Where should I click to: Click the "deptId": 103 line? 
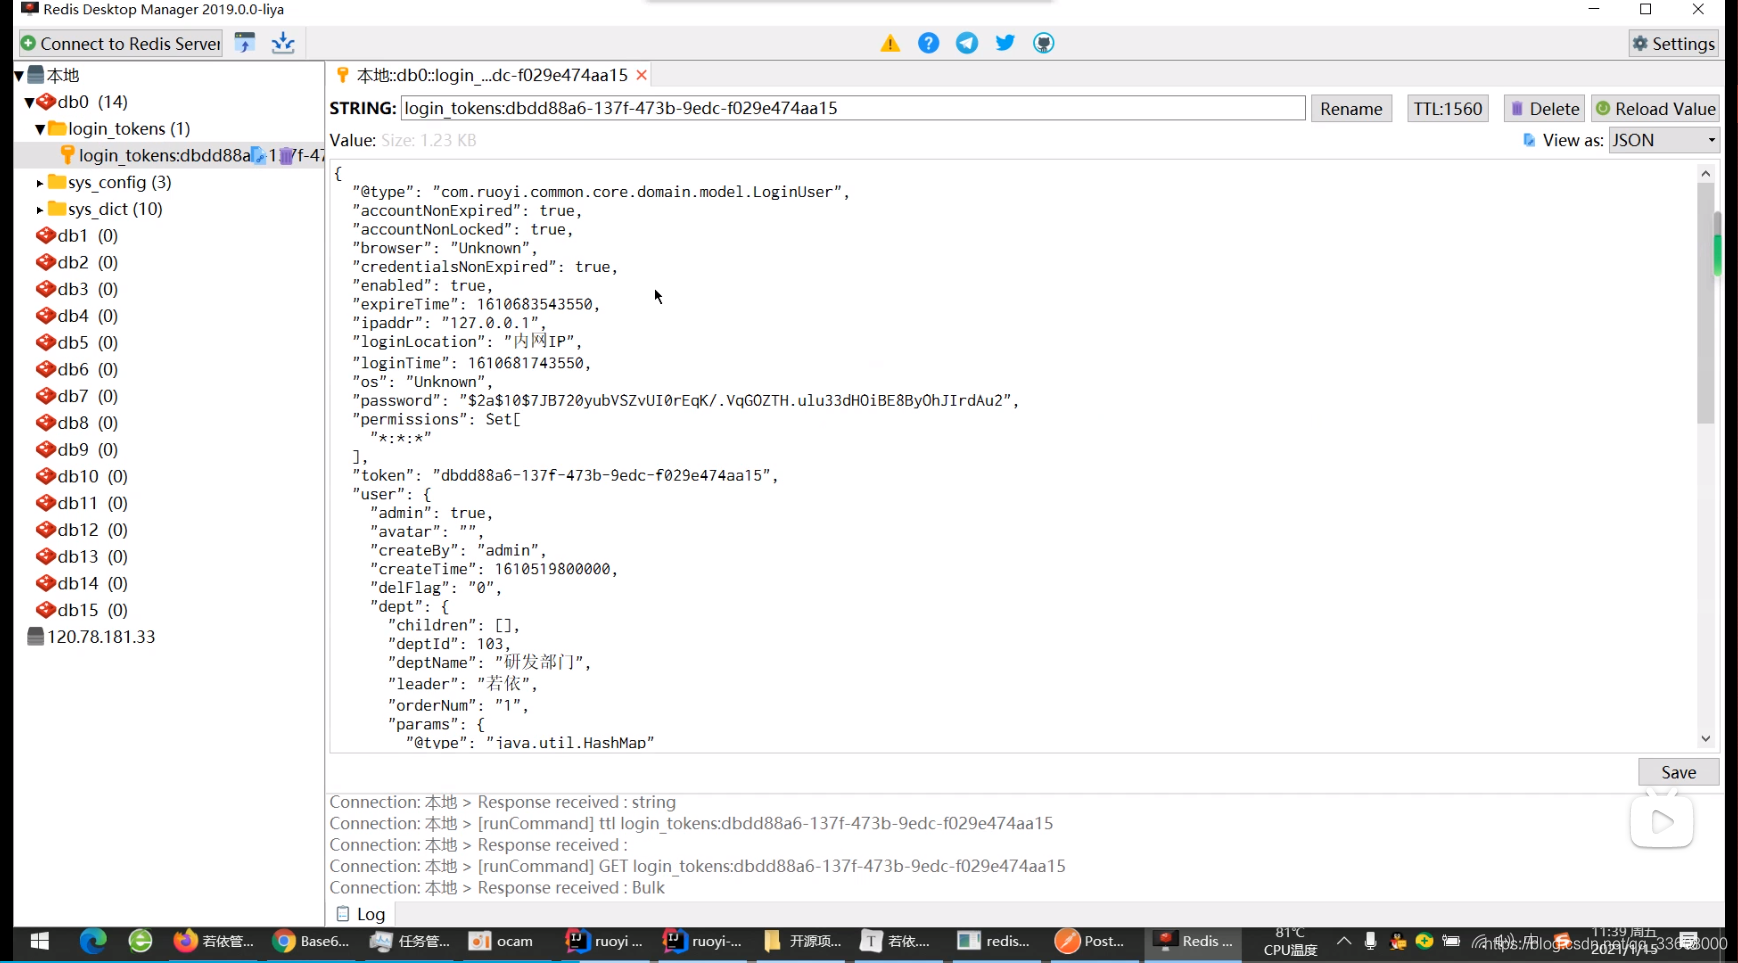449,644
